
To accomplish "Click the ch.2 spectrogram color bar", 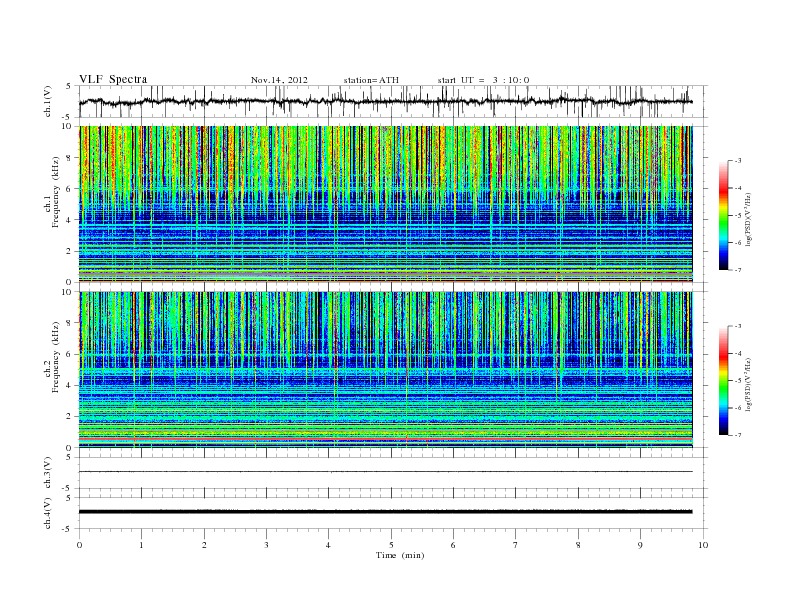I will (723, 381).
